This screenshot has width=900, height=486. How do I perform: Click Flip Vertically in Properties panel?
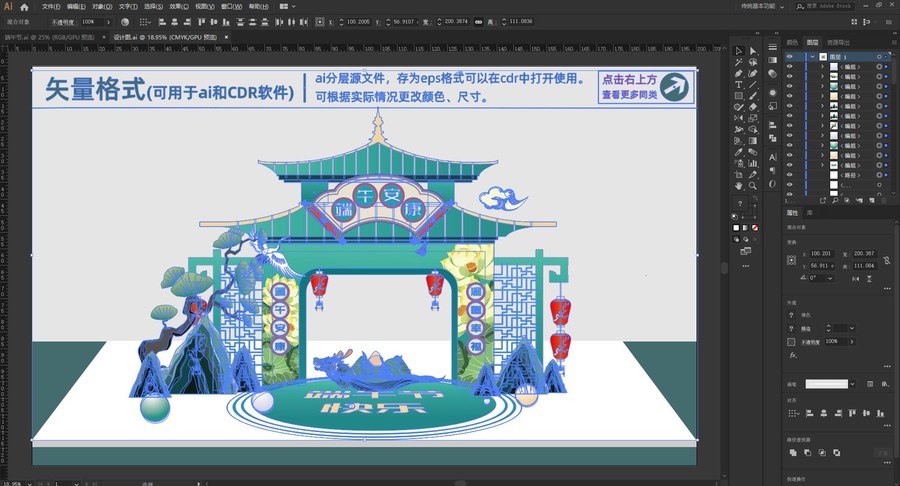870,278
